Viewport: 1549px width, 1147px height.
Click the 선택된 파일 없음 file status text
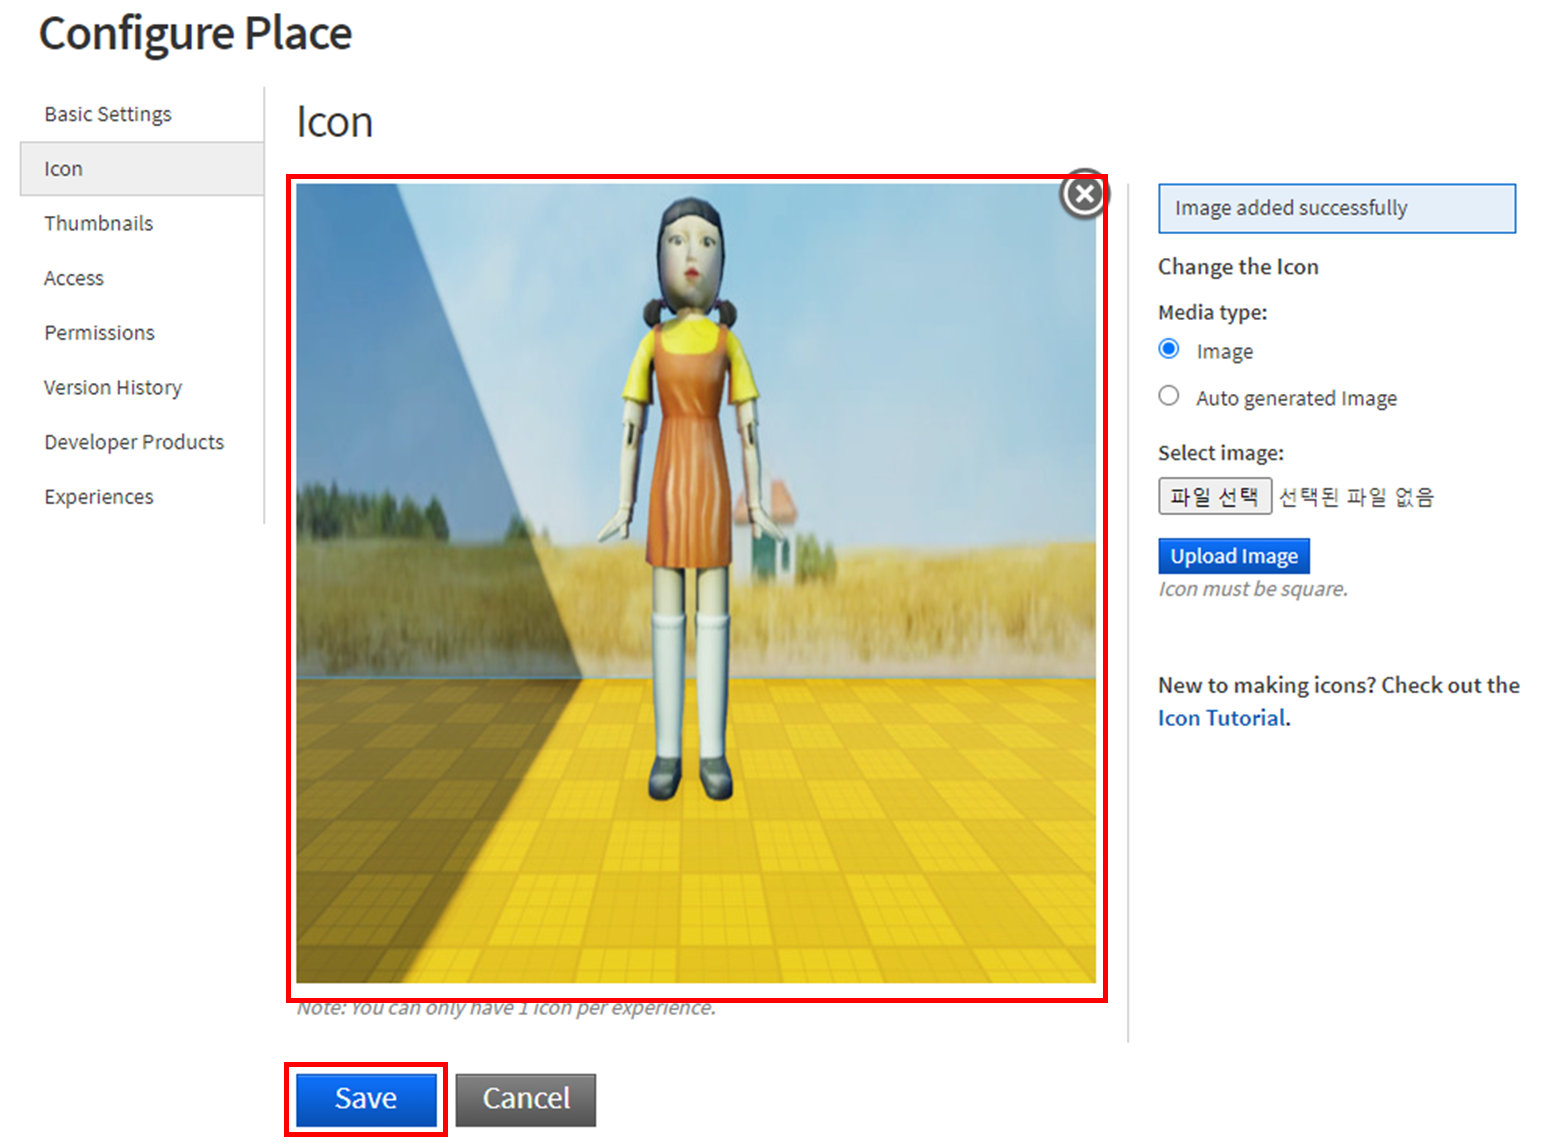click(1356, 497)
